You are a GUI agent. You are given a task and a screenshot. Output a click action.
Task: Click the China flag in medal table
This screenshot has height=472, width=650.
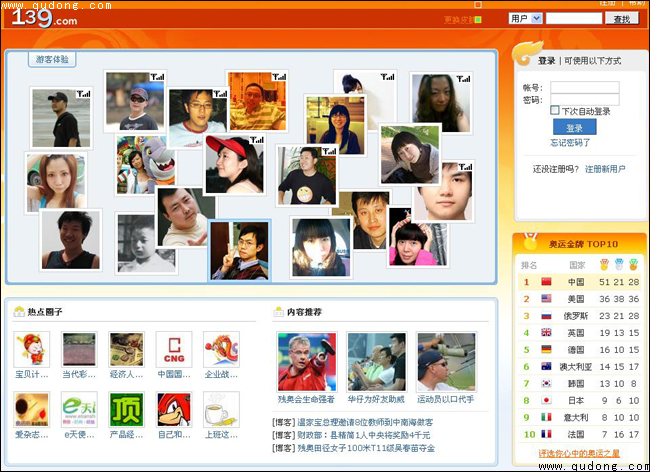pos(546,282)
